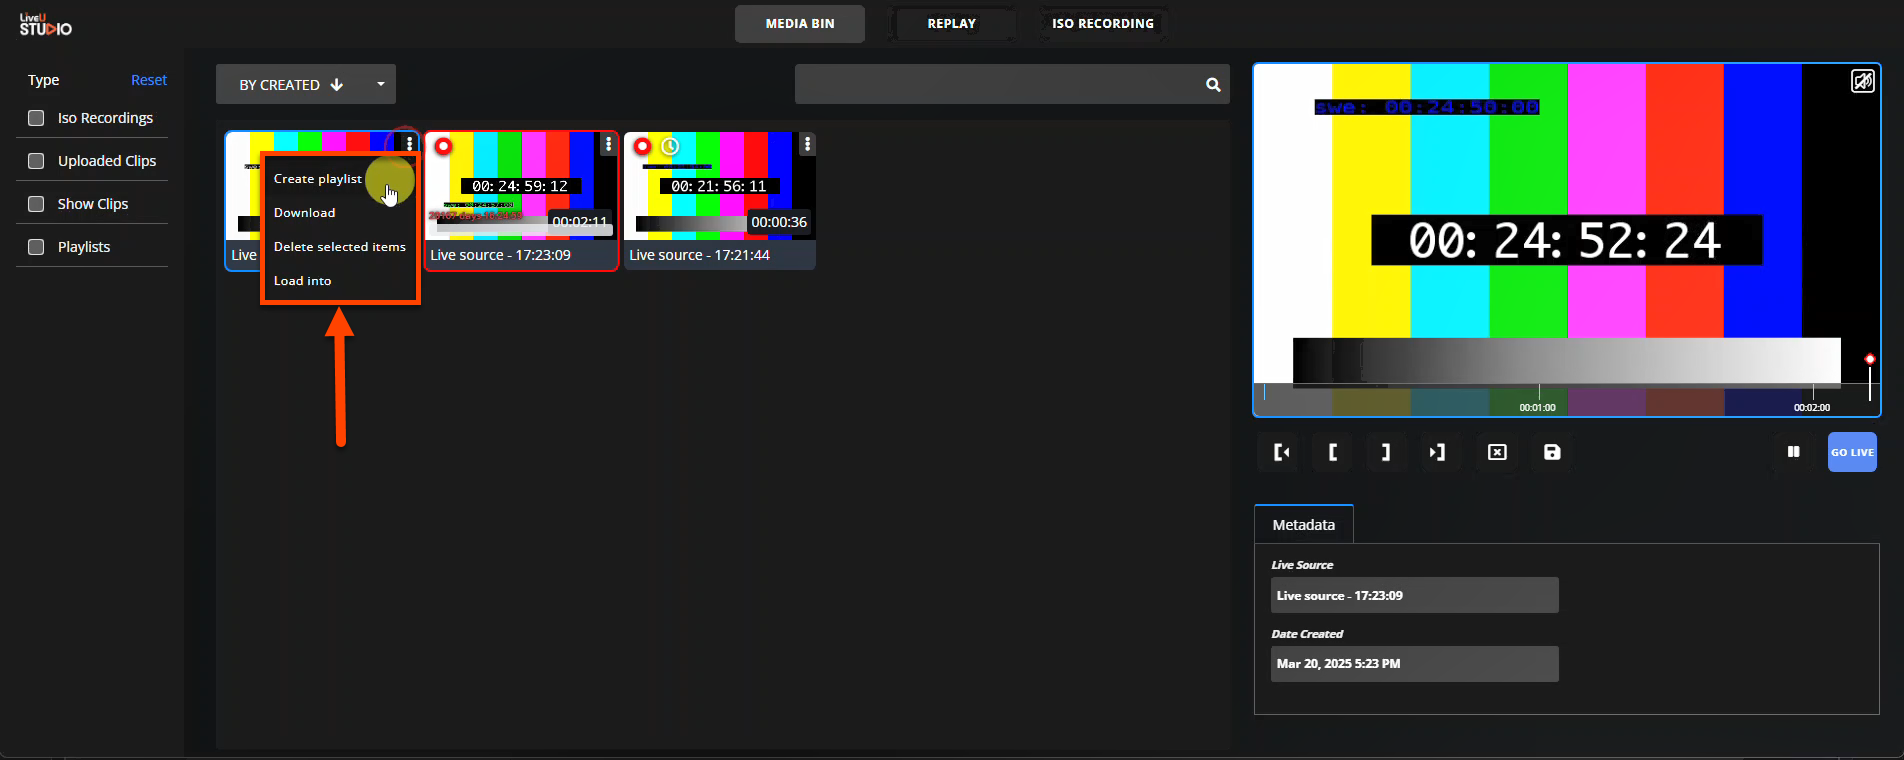Switch to the Replay tab
Viewport: 1904px width, 760px height.
[x=951, y=24]
